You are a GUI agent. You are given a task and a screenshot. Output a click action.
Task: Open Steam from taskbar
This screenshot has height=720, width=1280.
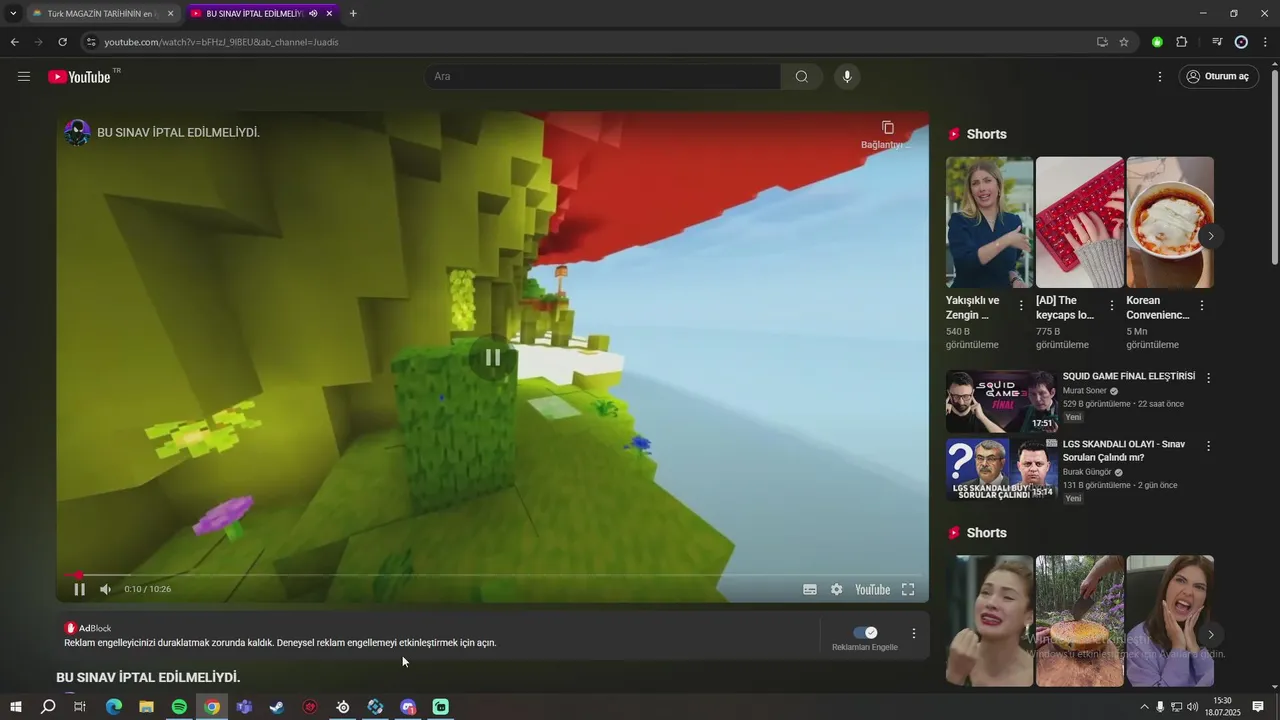click(277, 707)
